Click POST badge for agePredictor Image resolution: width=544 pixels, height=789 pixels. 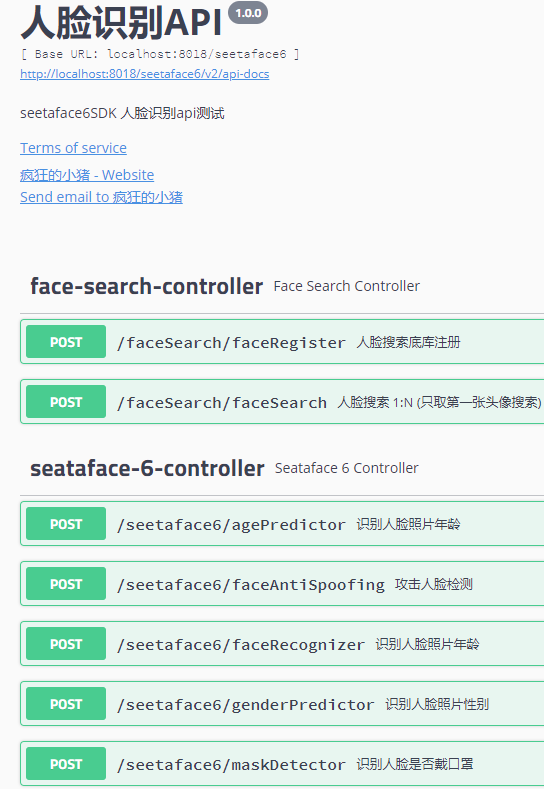66,524
